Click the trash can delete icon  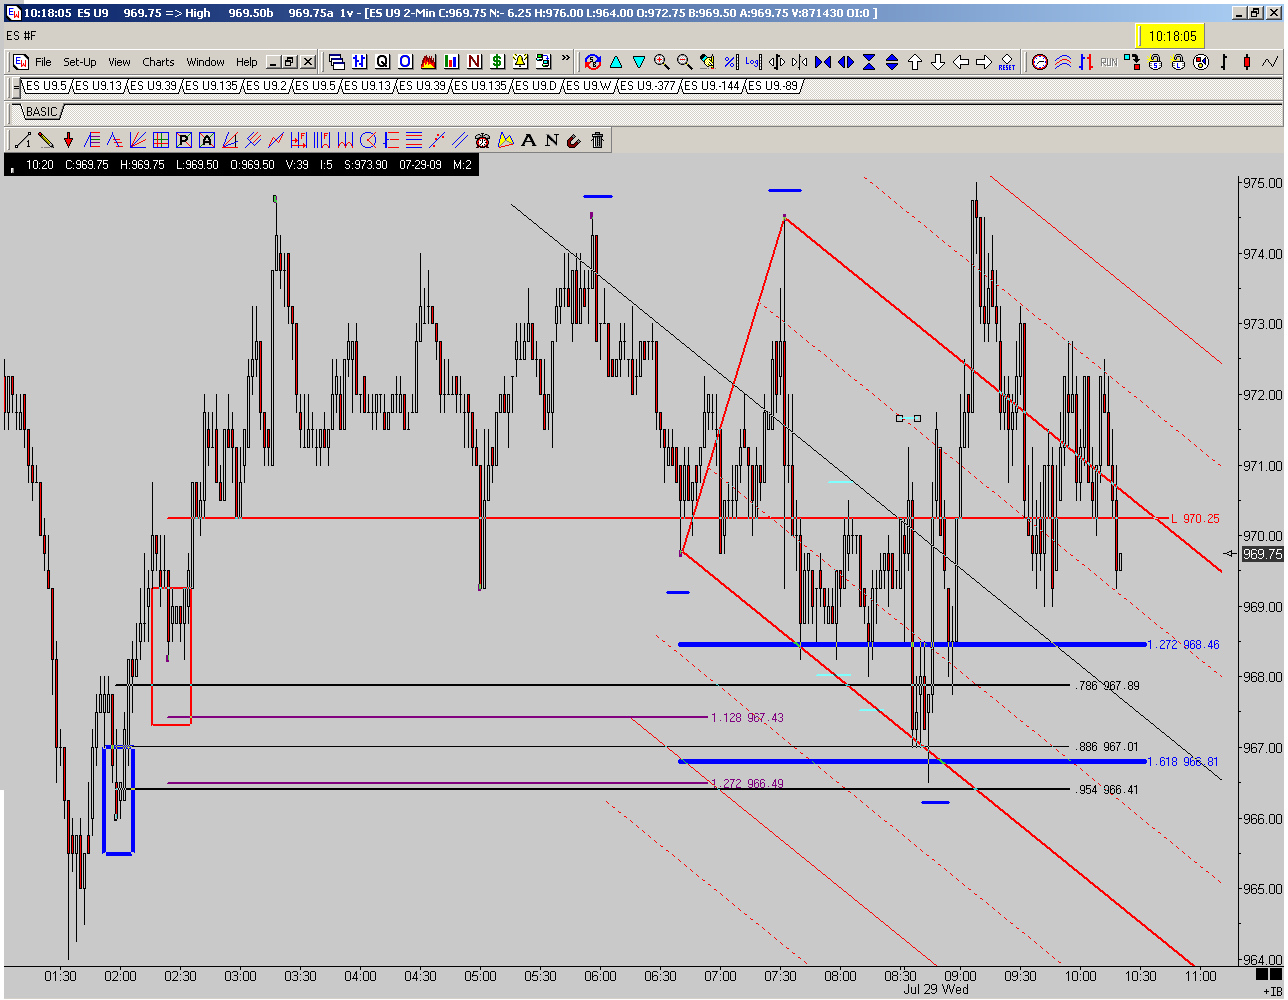click(x=597, y=140)
